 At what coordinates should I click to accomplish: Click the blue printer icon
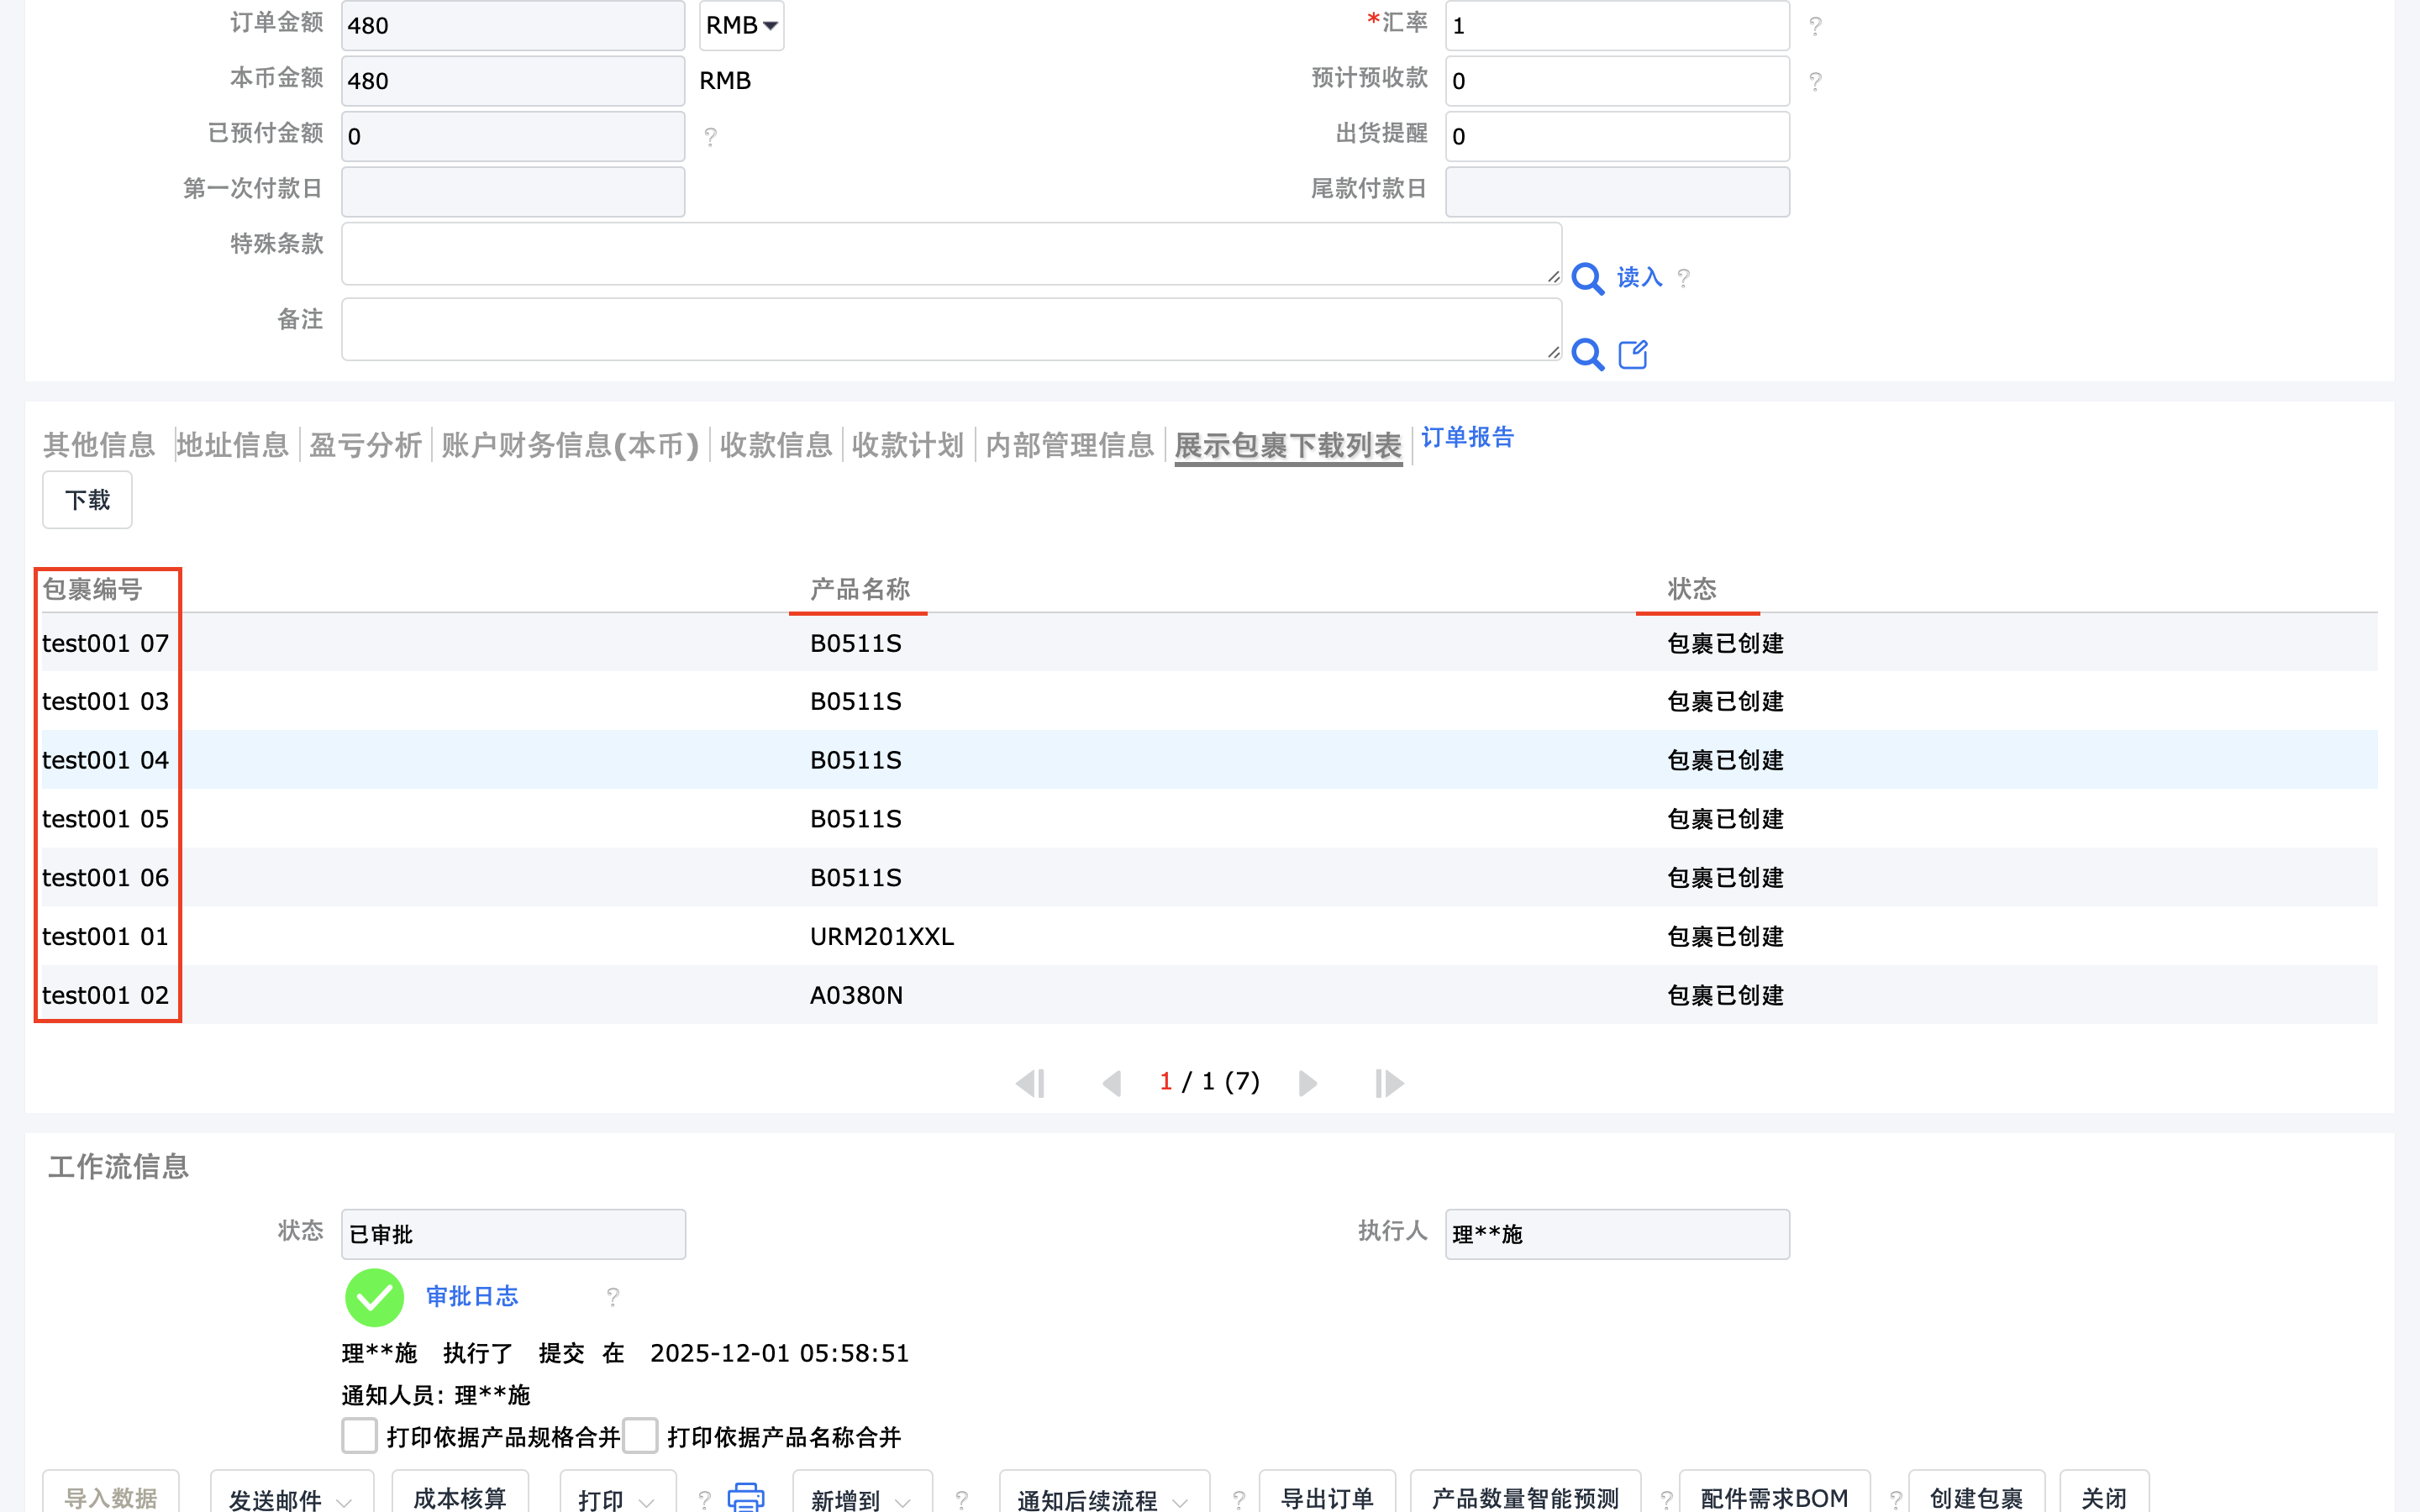[745, 1497]
